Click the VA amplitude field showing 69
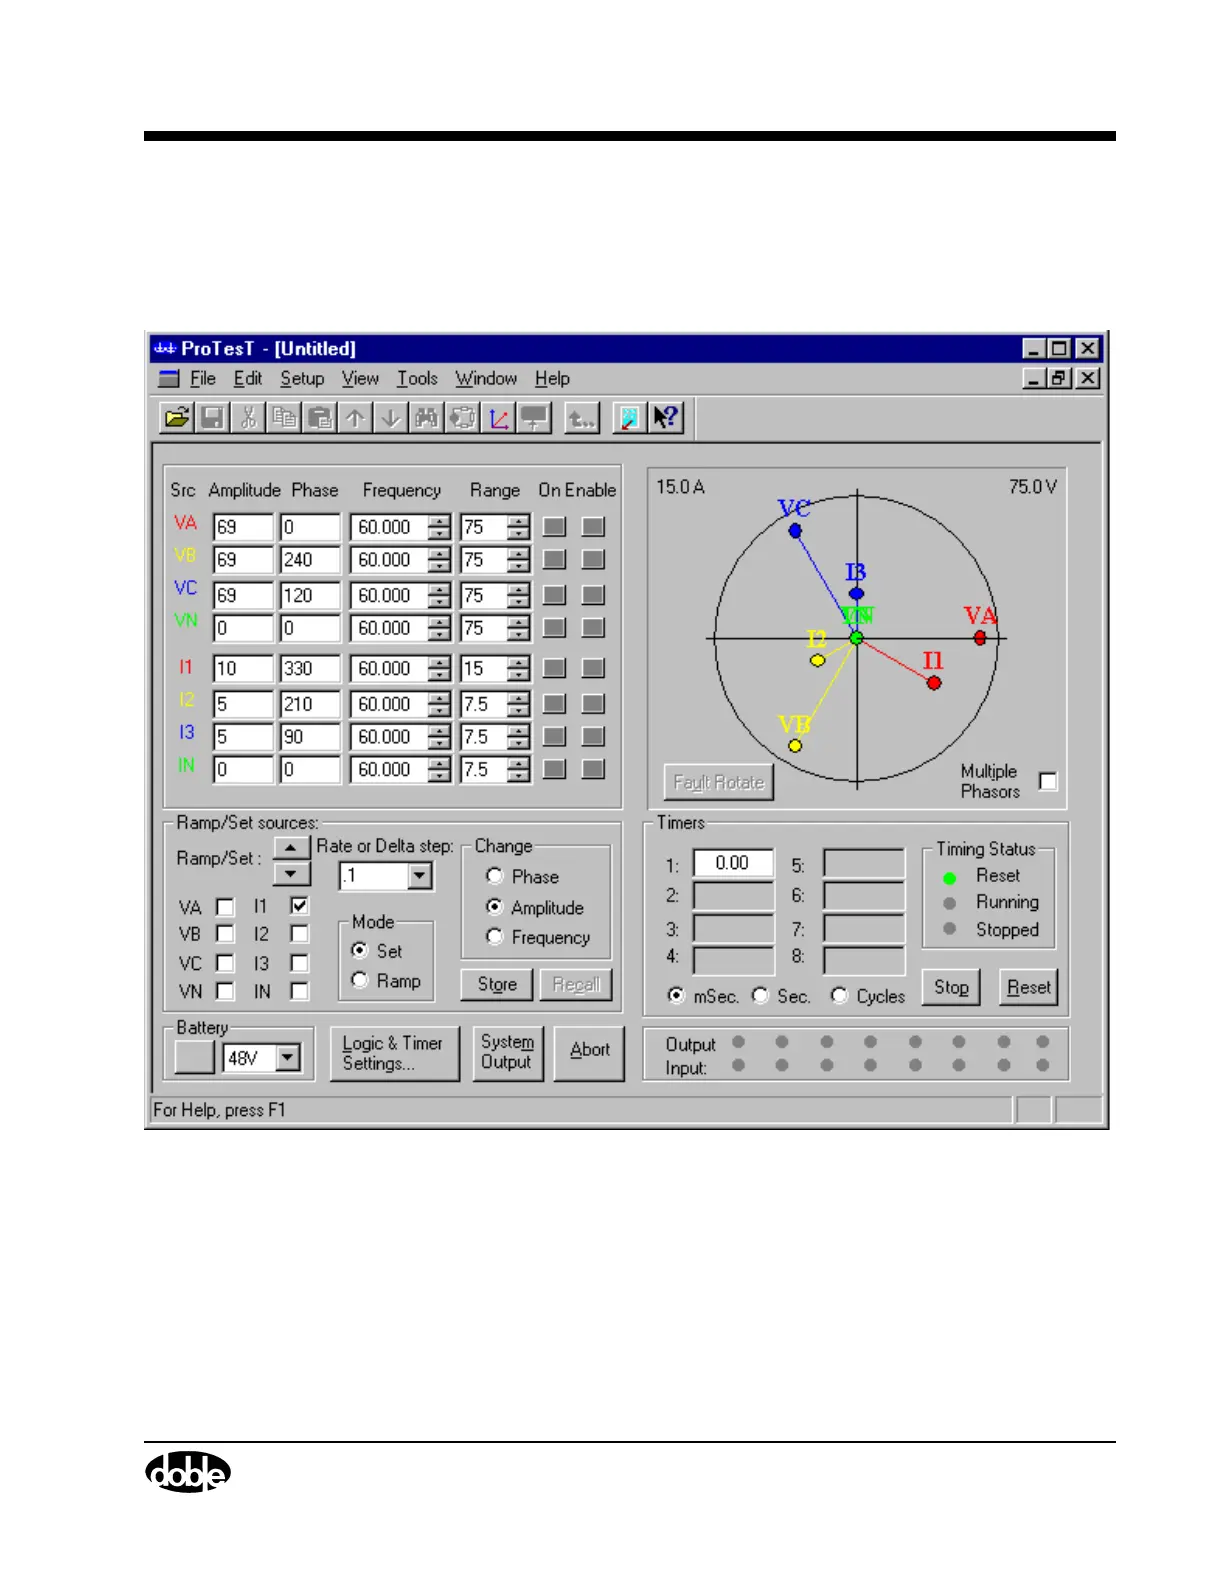Viewport: 1224px width, 1584px height. [x=243, y=527]
